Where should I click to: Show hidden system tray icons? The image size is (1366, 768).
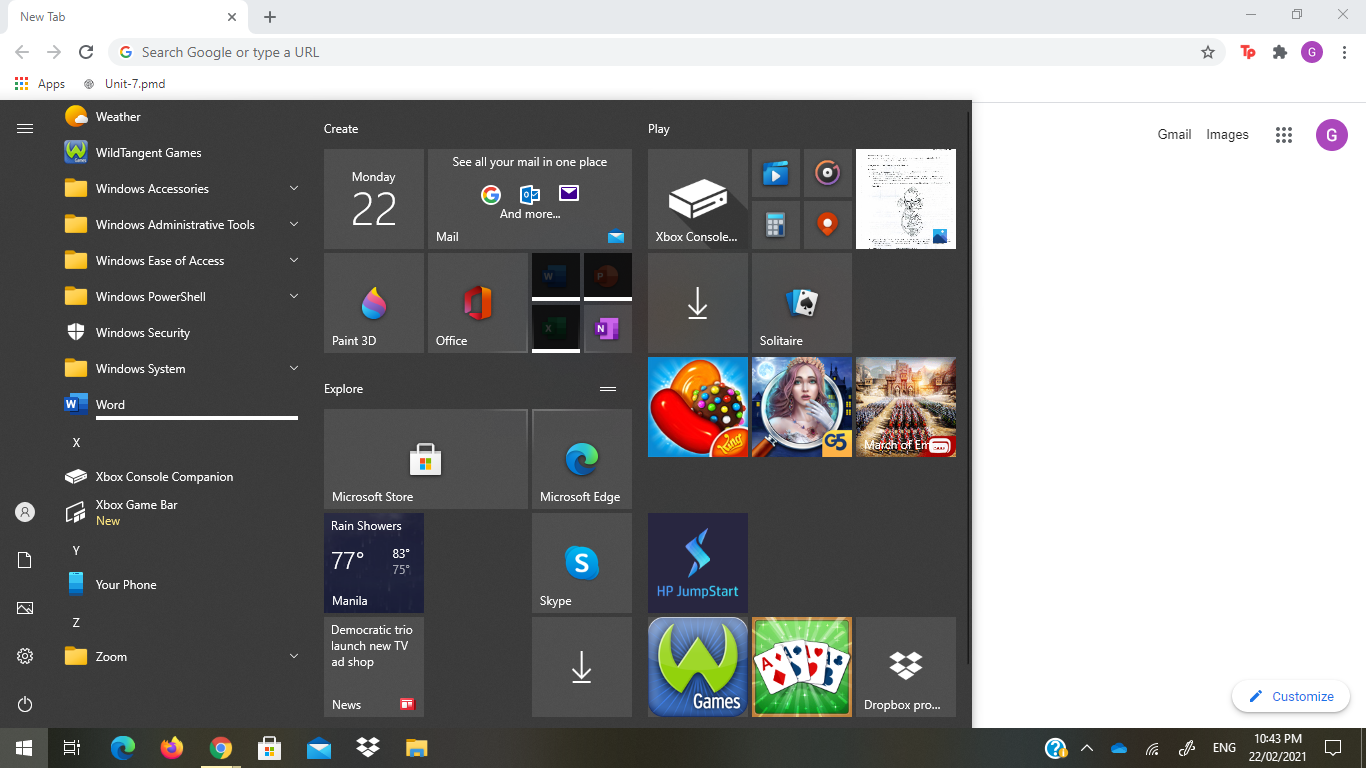(x=1087, y=748)
